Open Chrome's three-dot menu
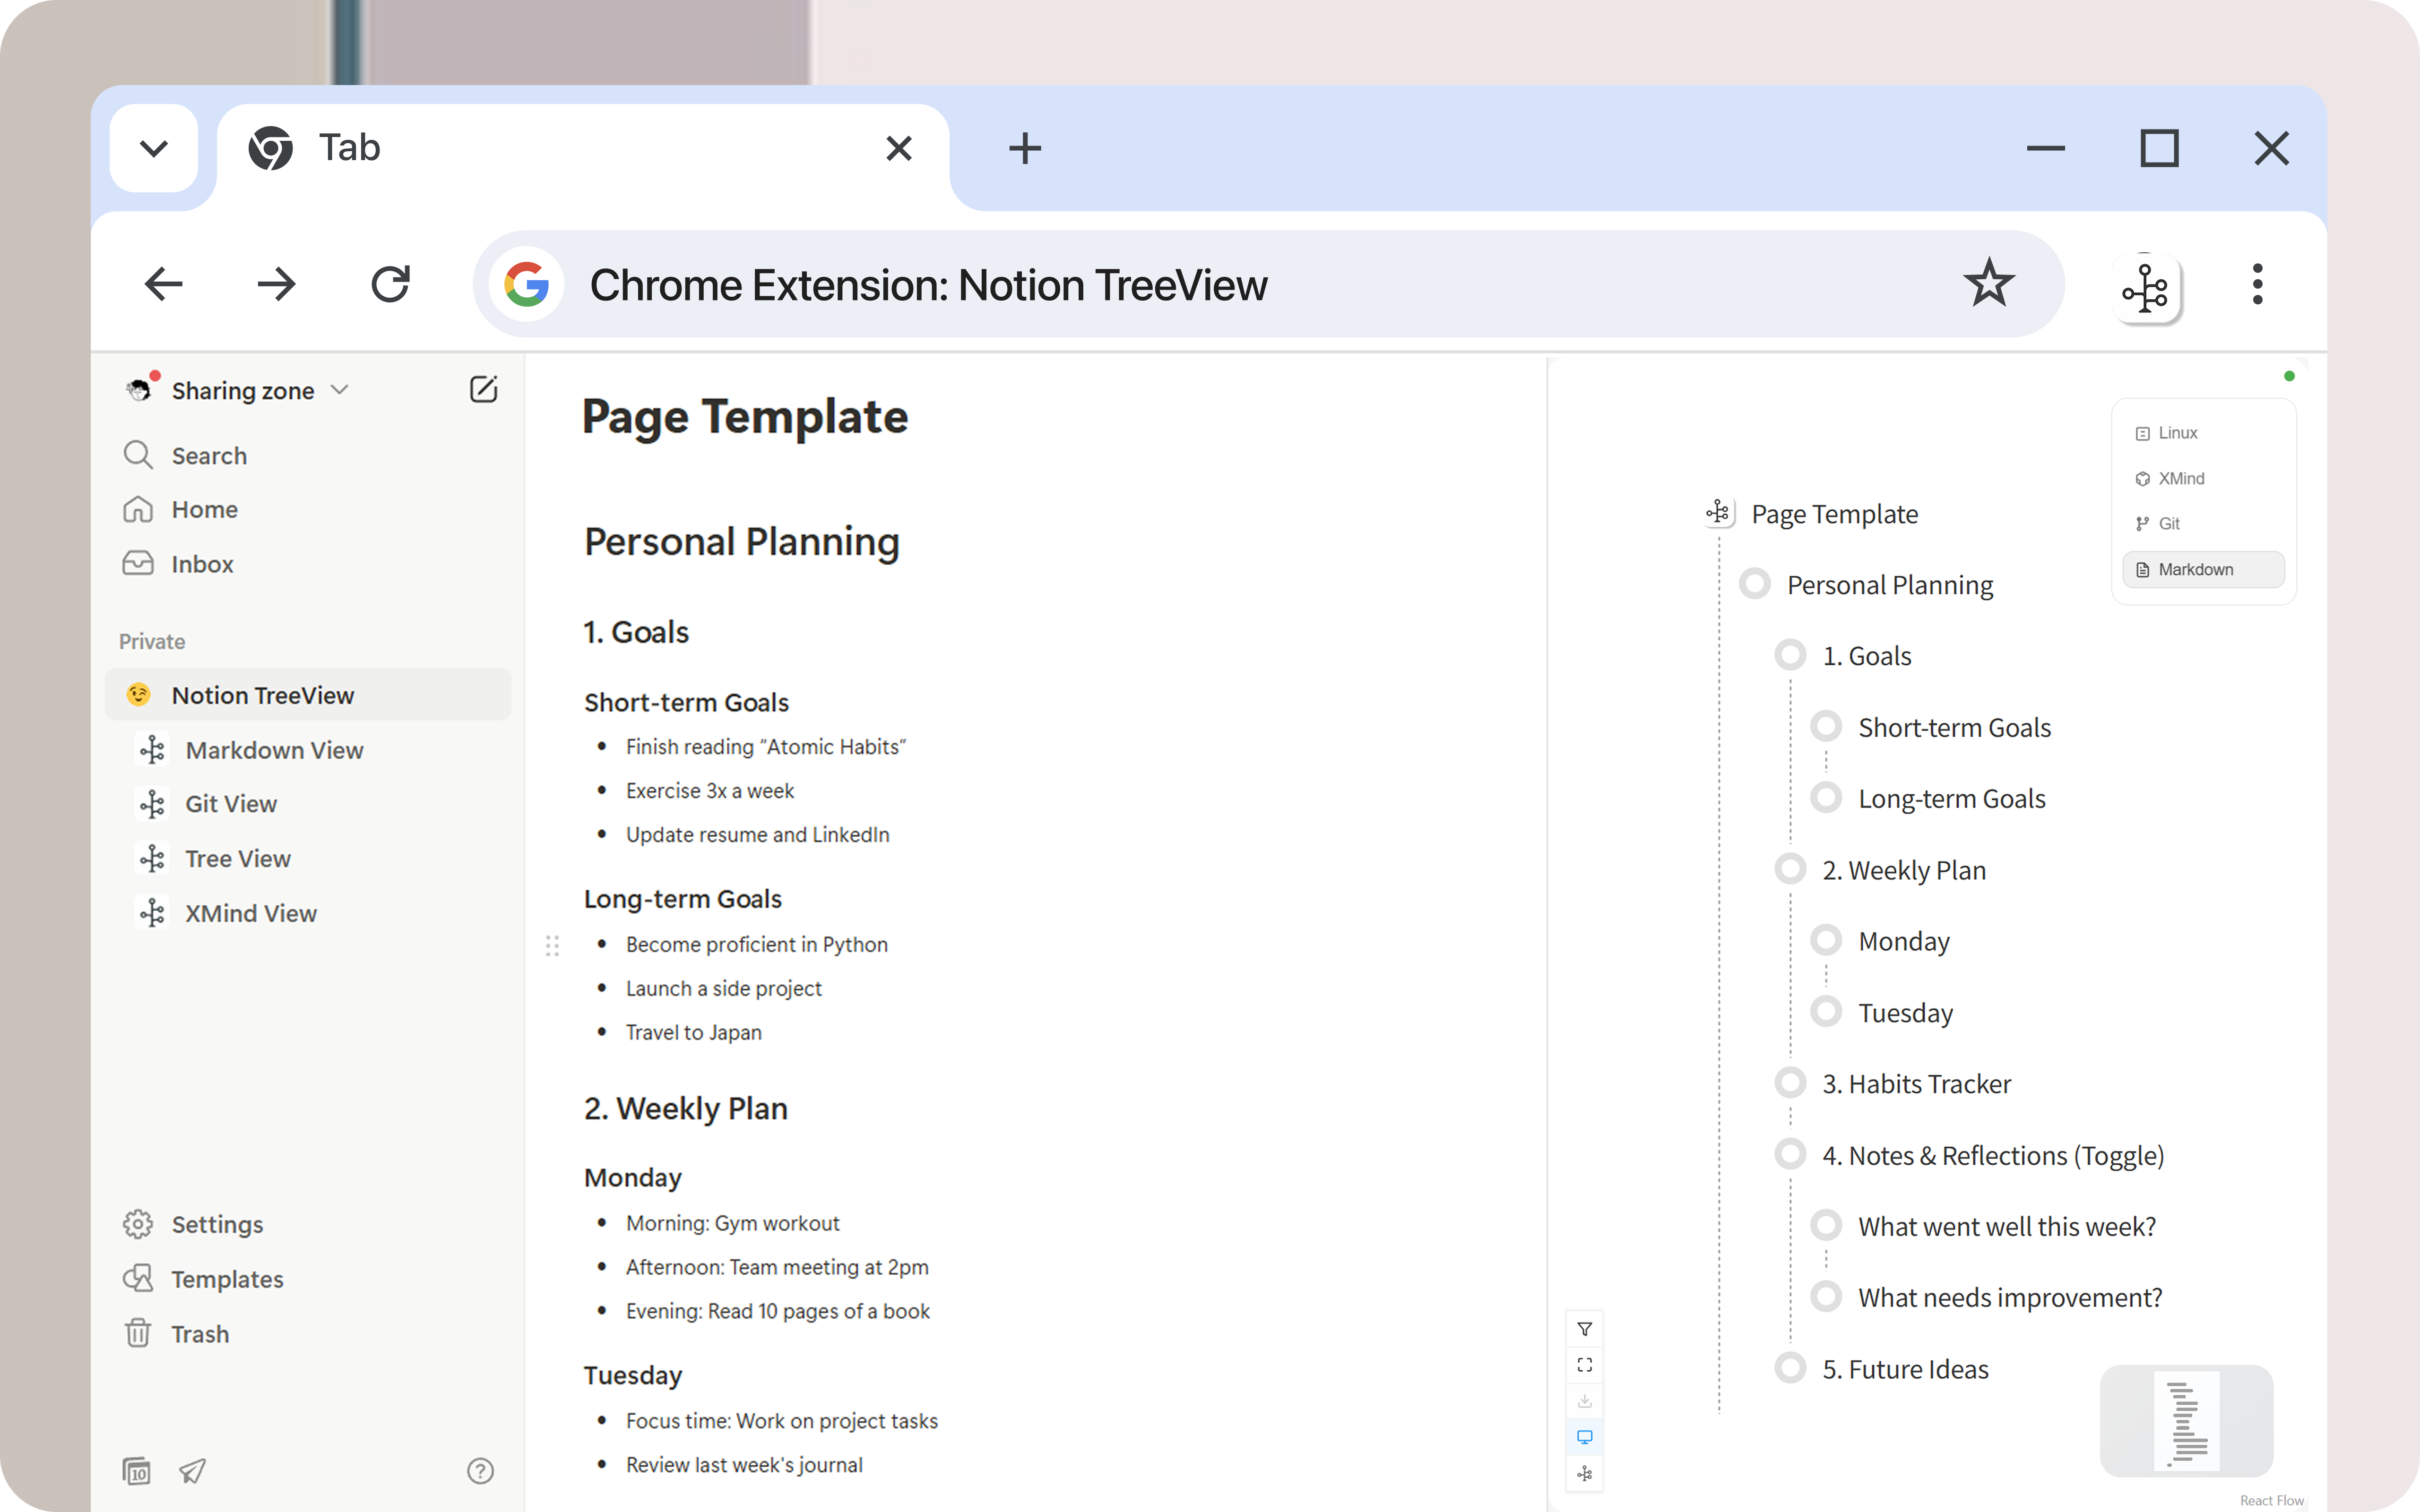 click(2257, 285)
